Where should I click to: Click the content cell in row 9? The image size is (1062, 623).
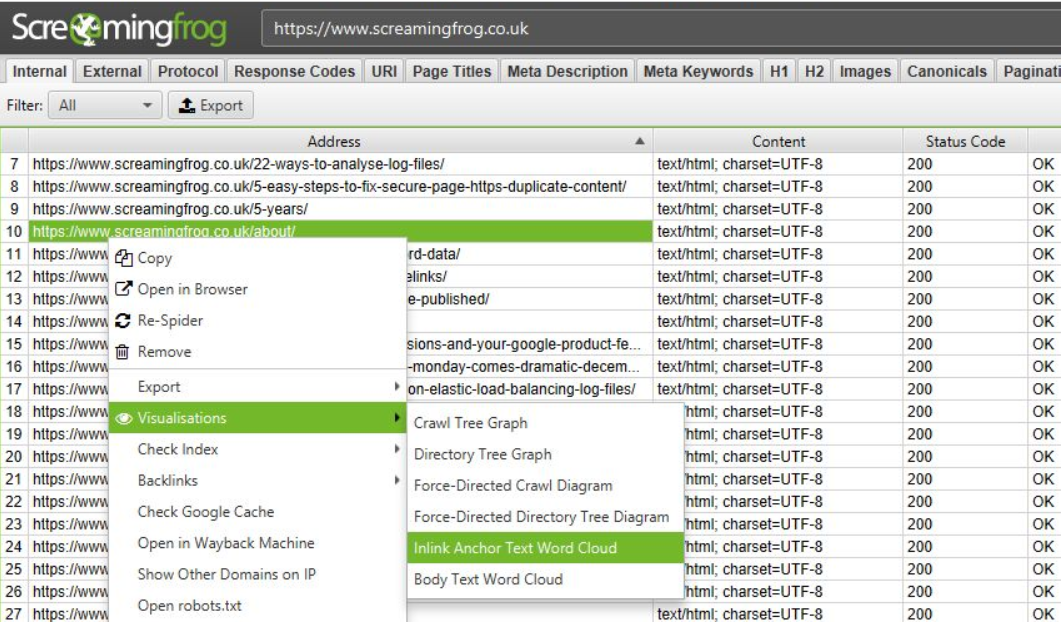[778, 209]
